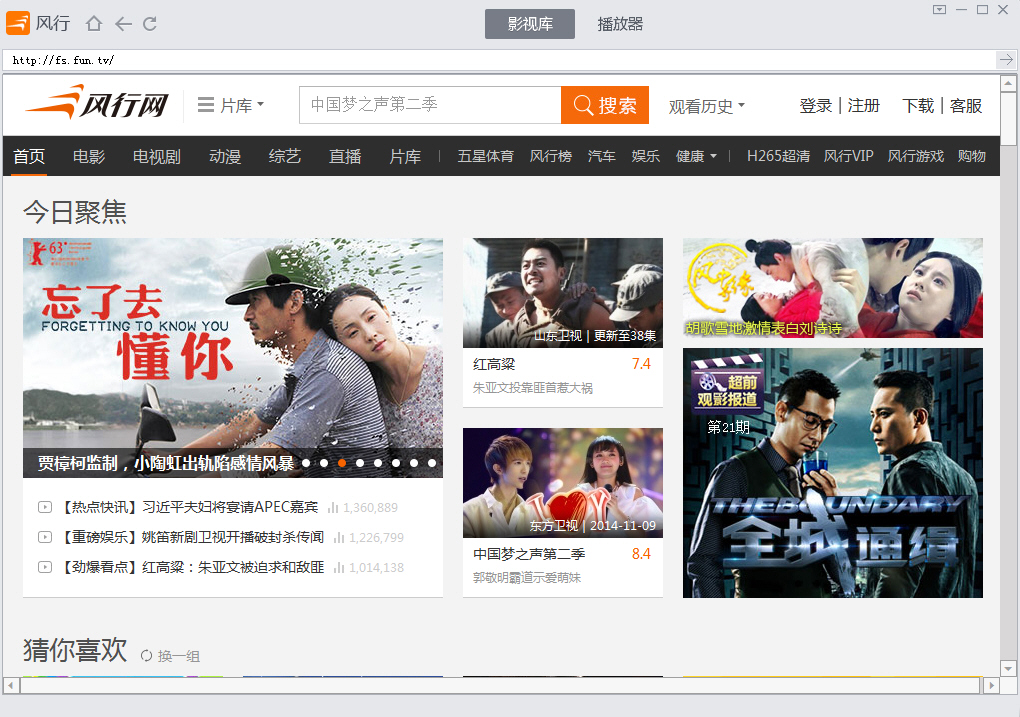Click the address bar showing http://fs.fun.tv/
This screenshot has width=1020, height=717.
(500, 60)
